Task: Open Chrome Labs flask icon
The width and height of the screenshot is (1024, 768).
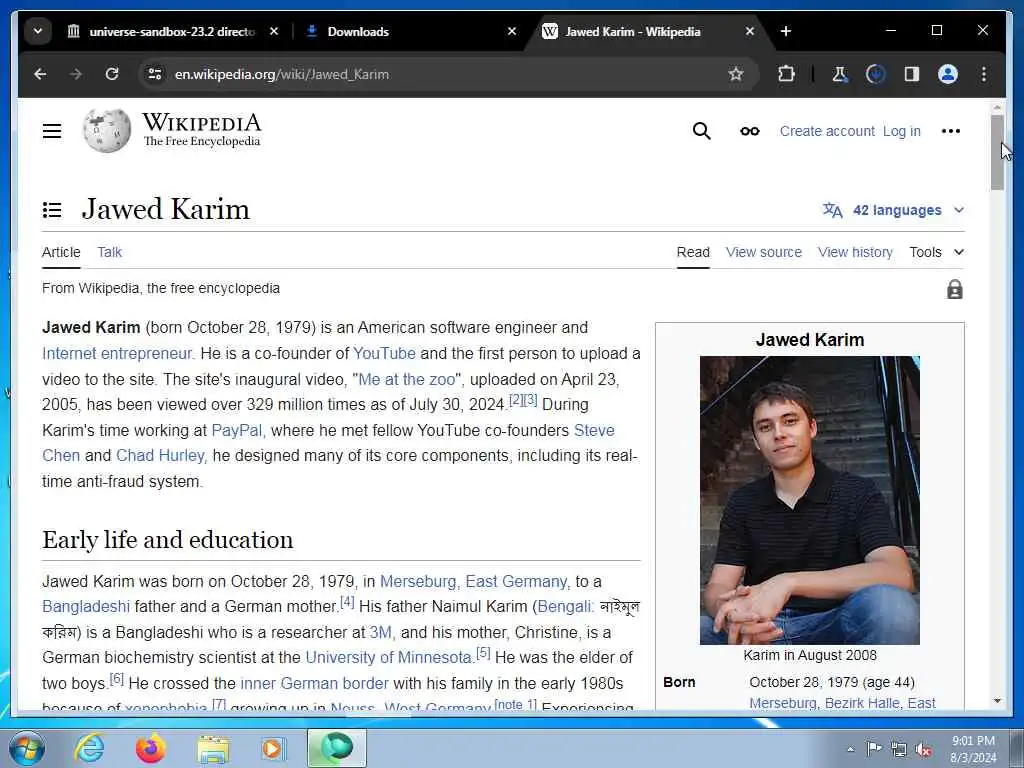Action: click(x=839, y=74)
